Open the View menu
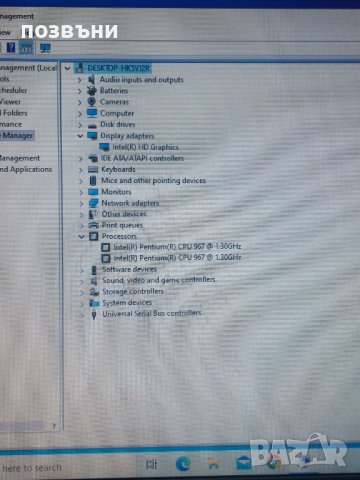This screenshot has height=480, width=360. (5, 32)
